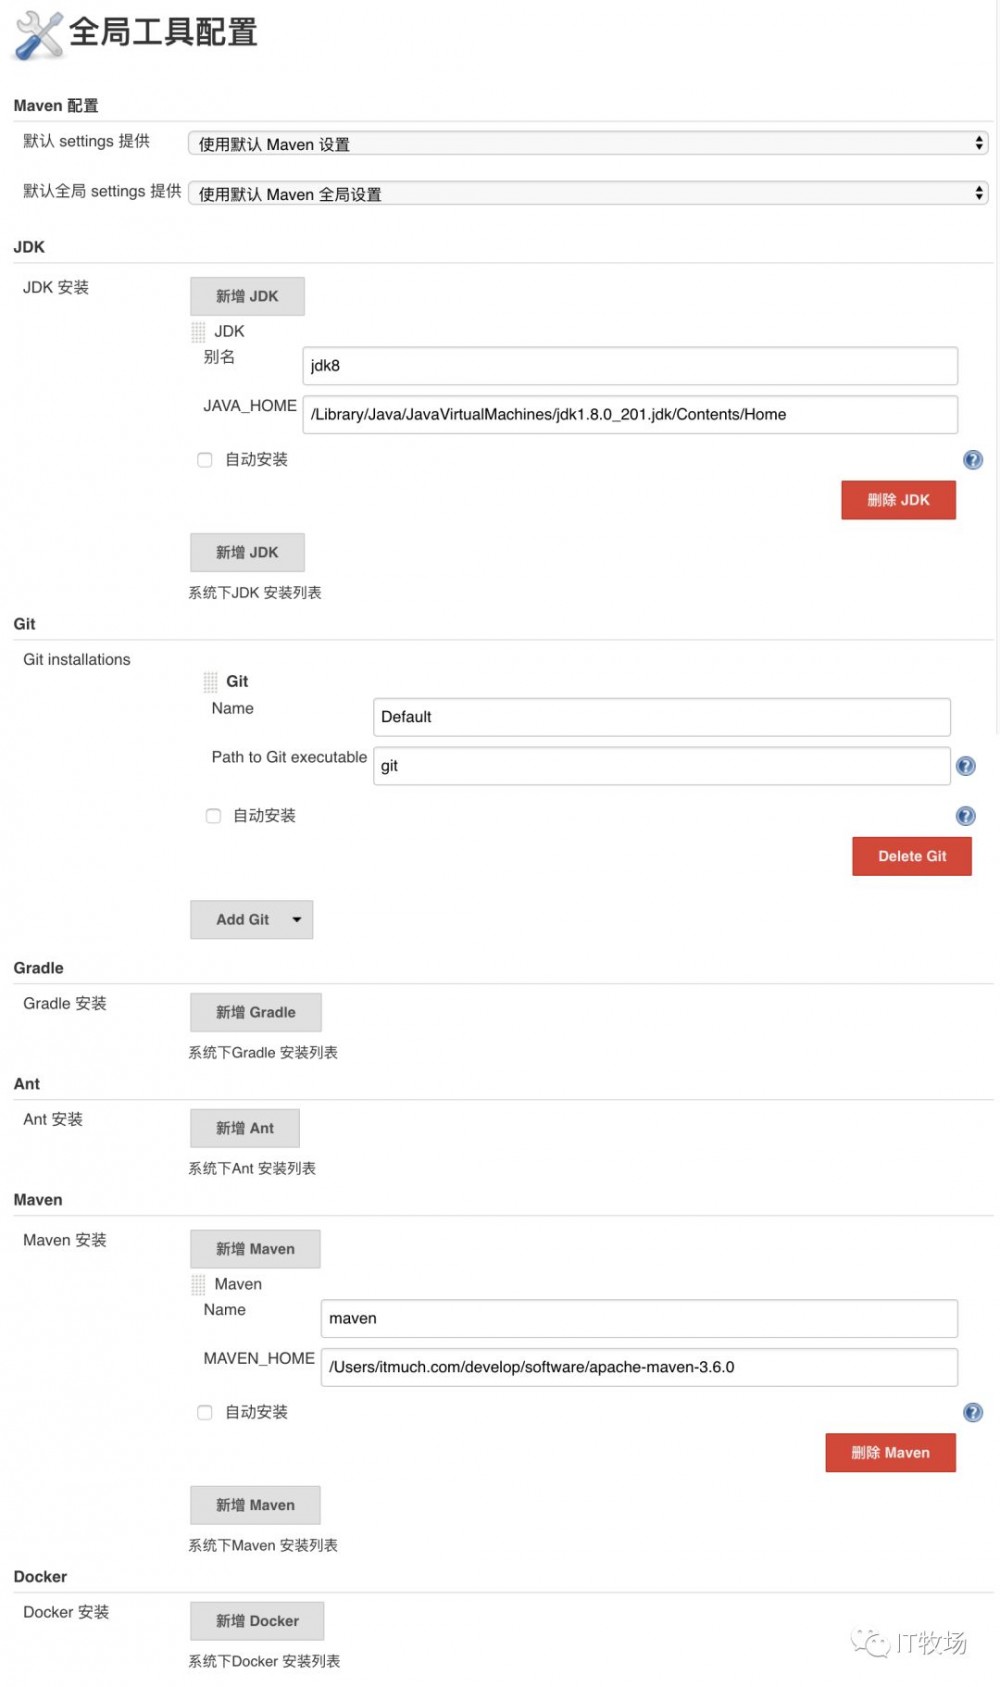Click 默认 settings 提供 label
The image size is (1000, 1687).
[86, 141]
